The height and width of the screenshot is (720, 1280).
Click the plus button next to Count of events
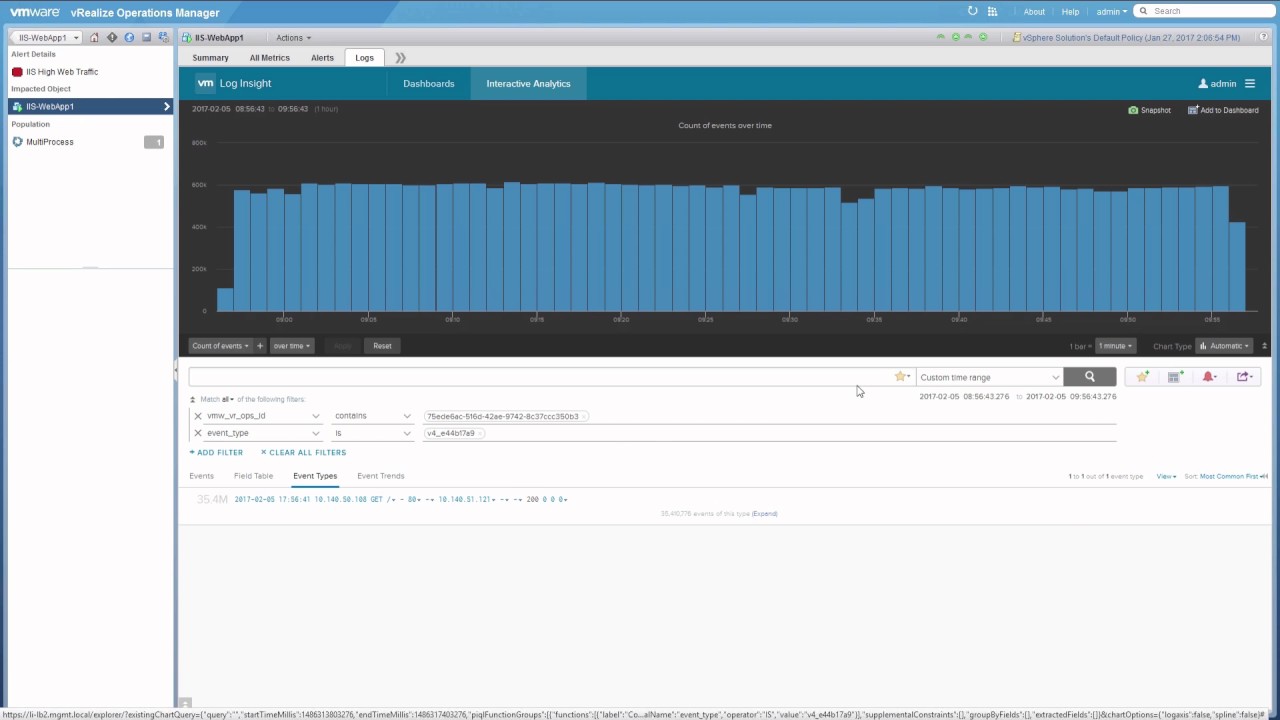click(x=260, y=346)
